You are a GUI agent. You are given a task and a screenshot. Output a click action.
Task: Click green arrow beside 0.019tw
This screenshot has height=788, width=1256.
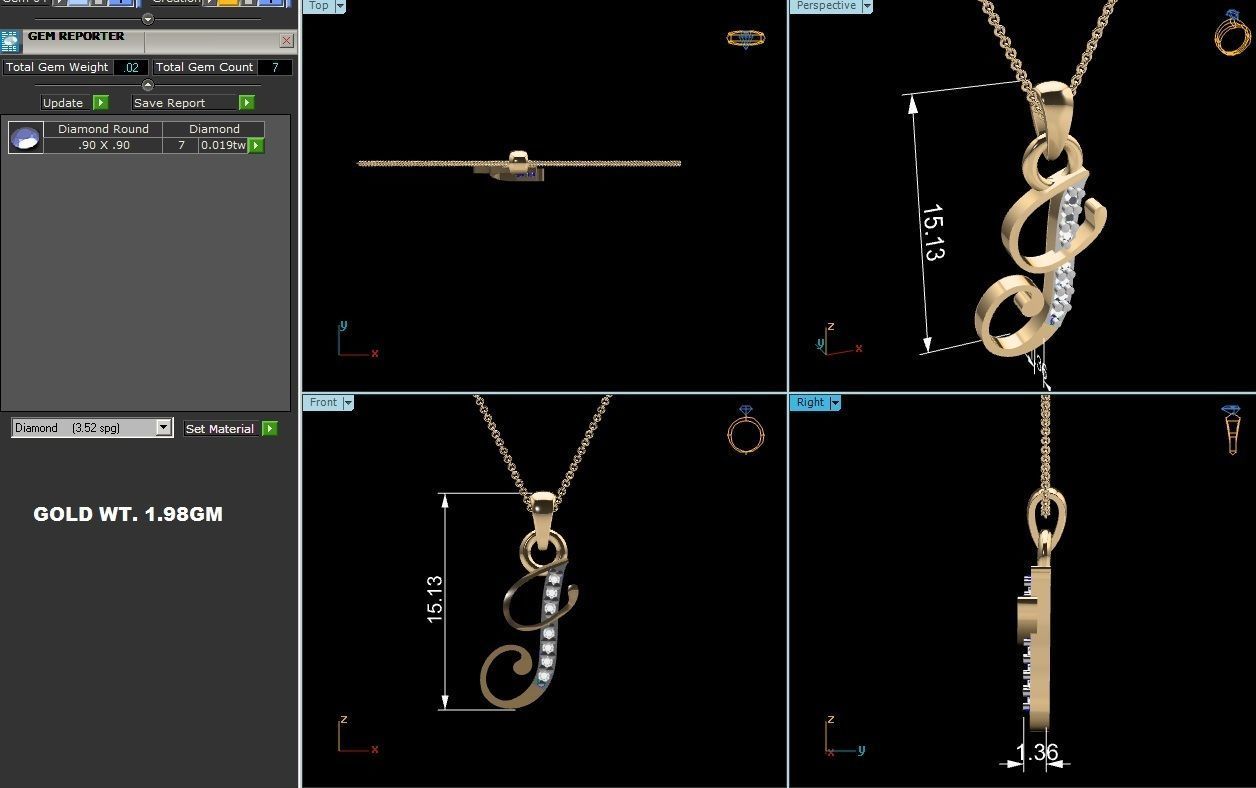pyautogui.click(x=256, y=145)
